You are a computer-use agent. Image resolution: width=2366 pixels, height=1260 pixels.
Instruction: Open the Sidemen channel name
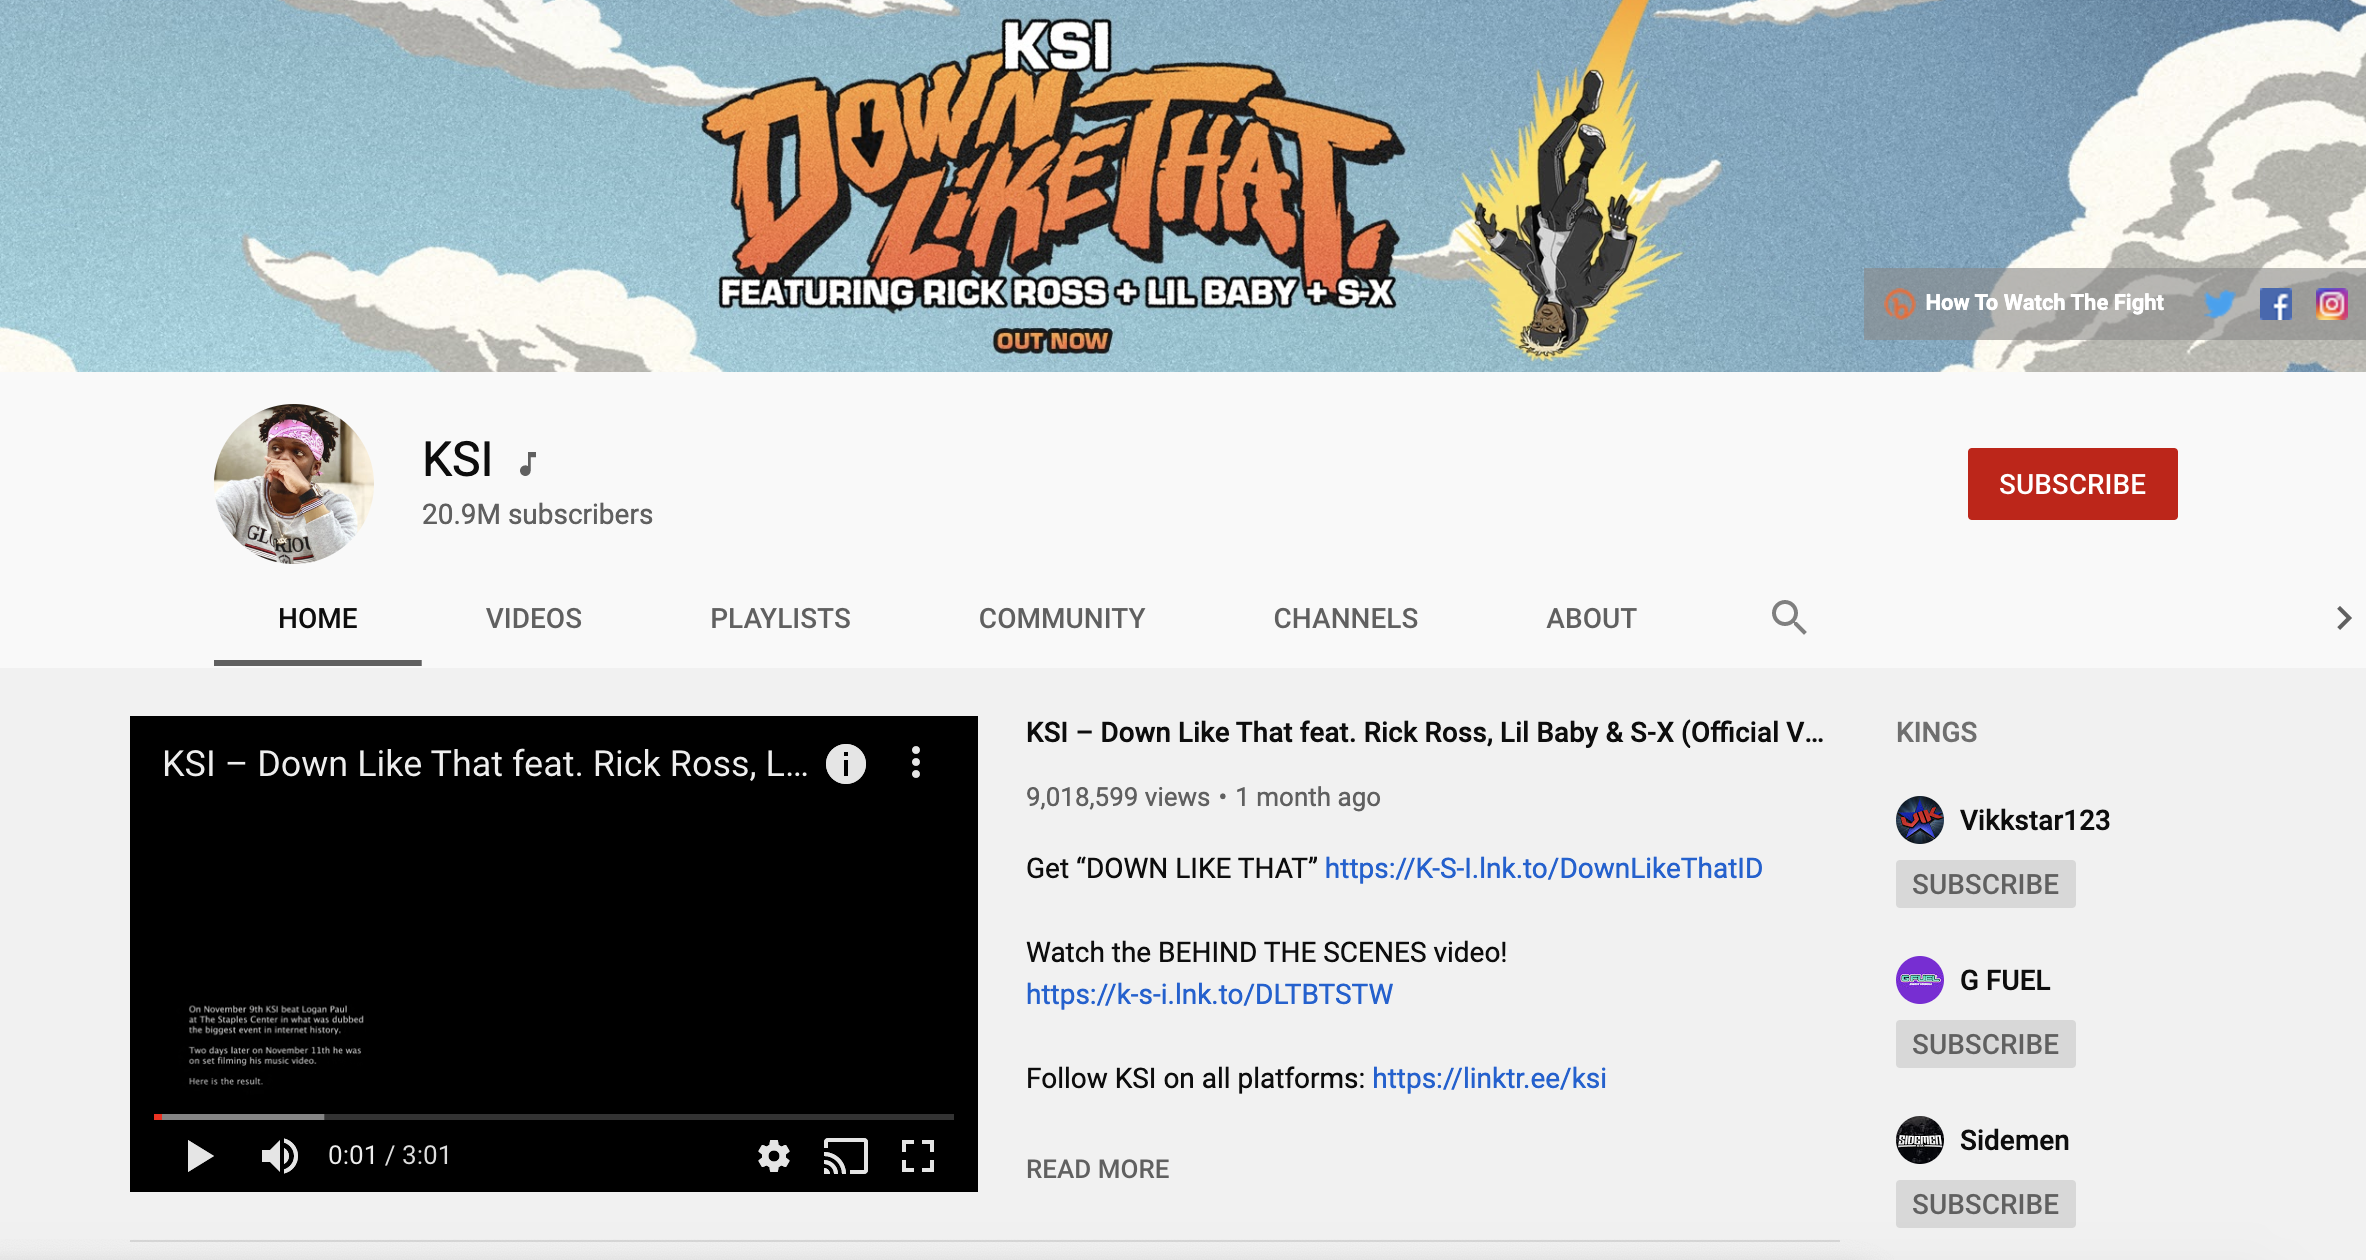click(2014, 1140)
